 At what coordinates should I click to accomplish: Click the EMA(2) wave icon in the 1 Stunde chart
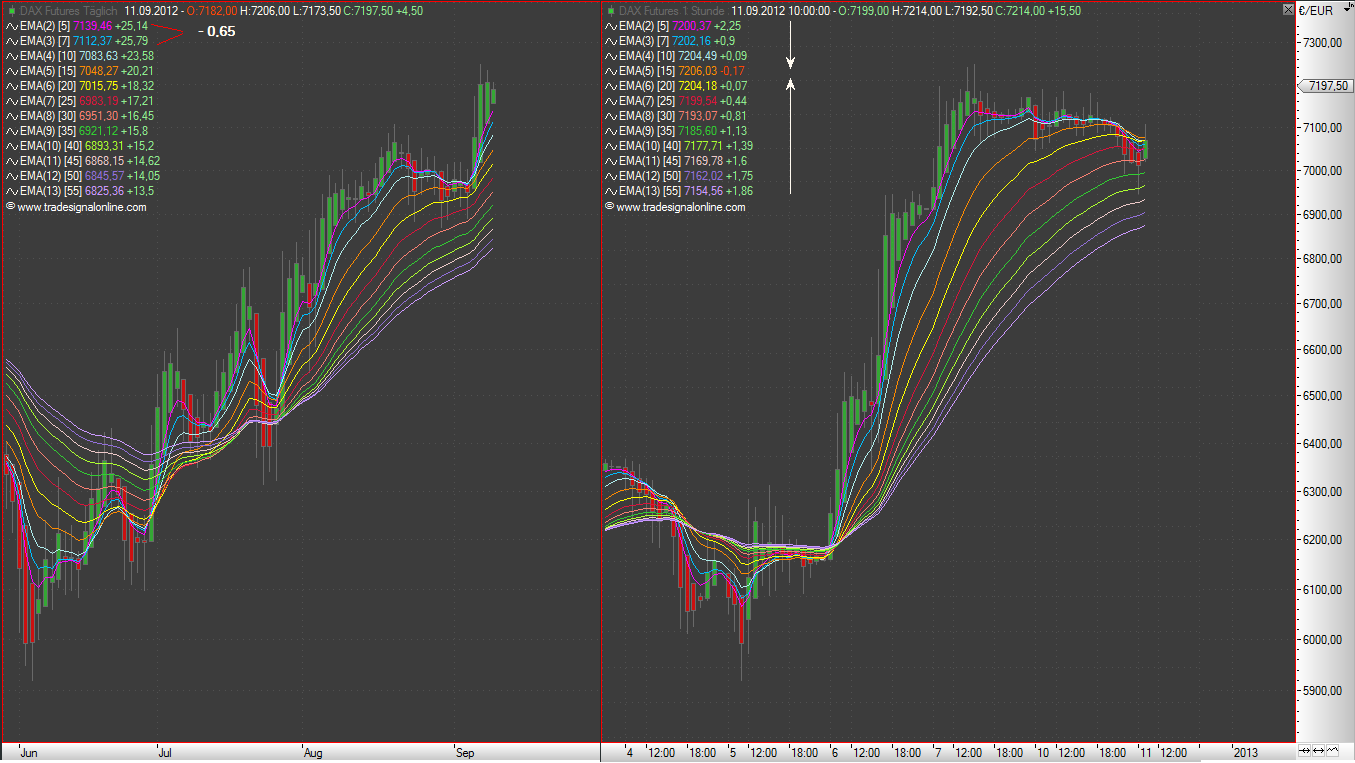[x=611, y=26]
